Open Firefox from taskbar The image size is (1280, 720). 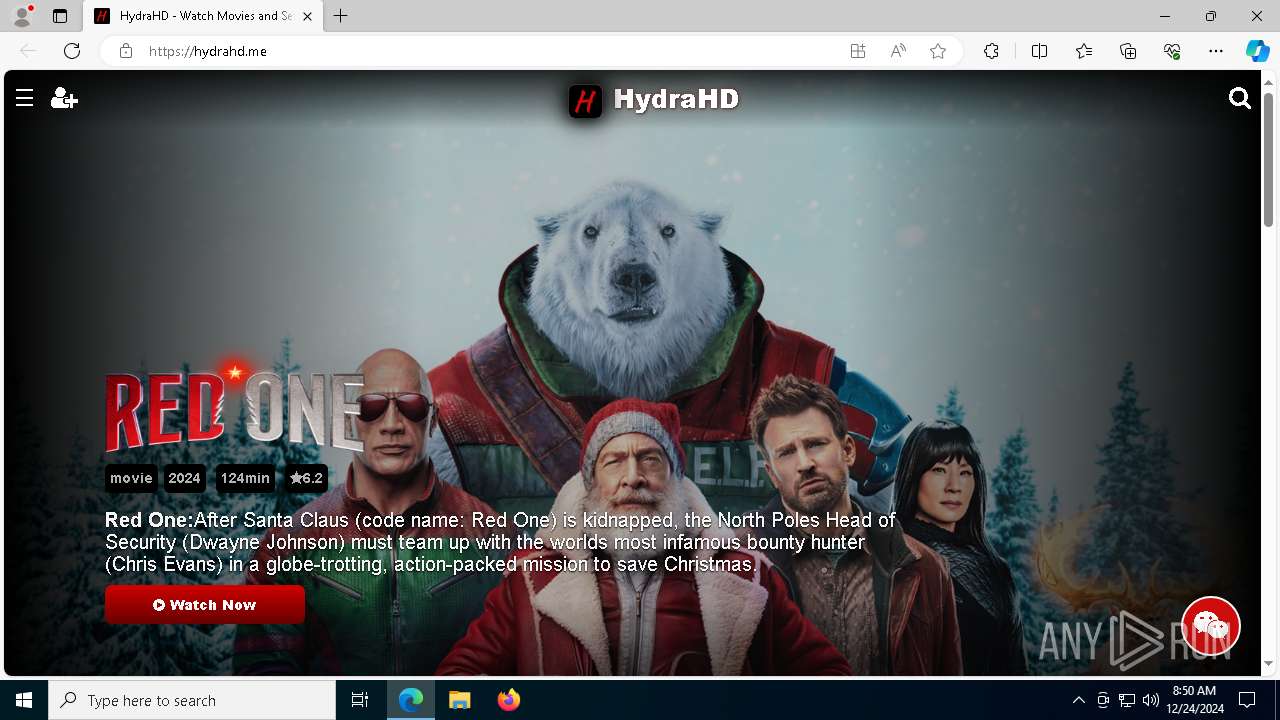[509, 700]
